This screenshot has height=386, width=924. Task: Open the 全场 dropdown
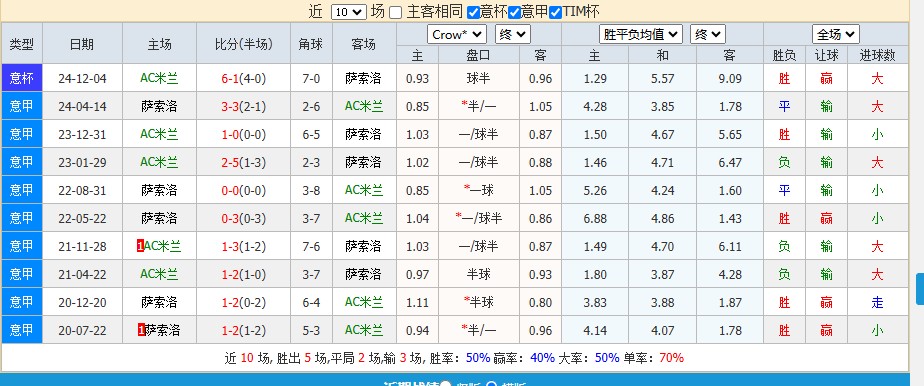[836, 34]
